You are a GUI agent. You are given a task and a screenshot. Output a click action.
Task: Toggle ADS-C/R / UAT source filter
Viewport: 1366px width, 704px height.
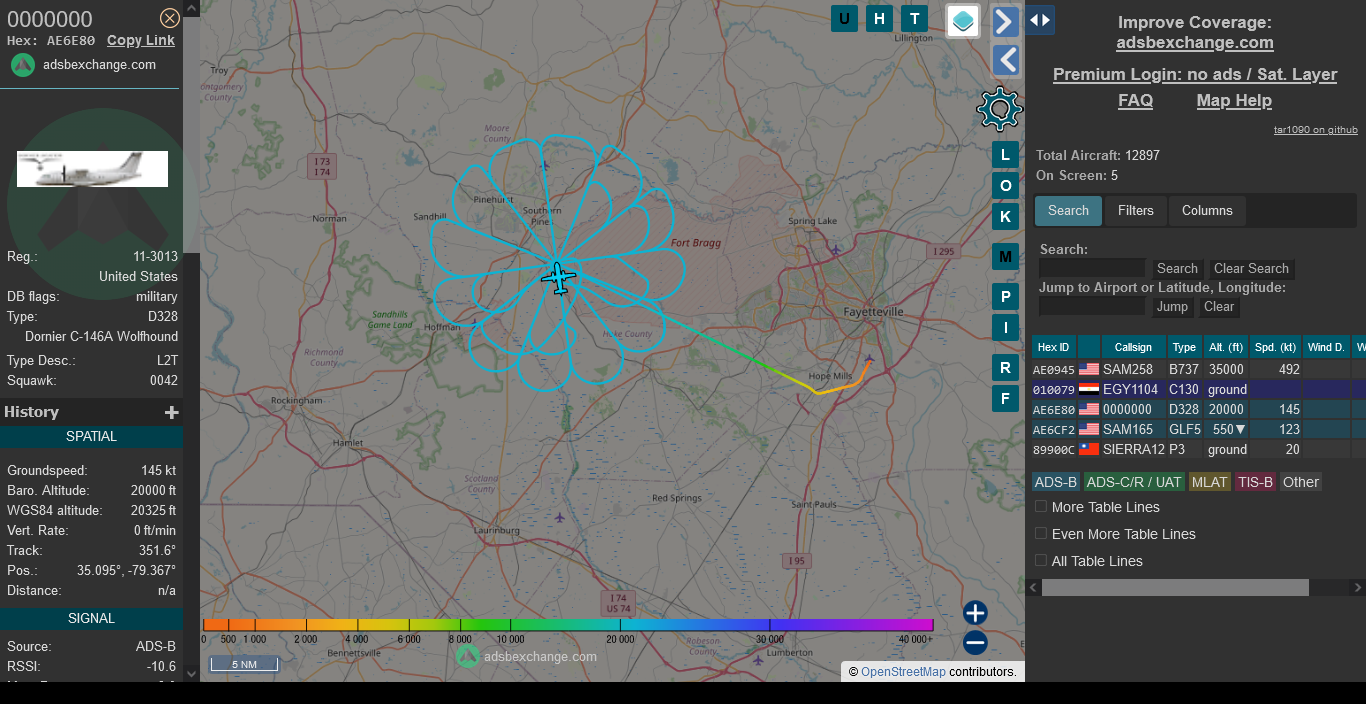[x=1134, y=482]
